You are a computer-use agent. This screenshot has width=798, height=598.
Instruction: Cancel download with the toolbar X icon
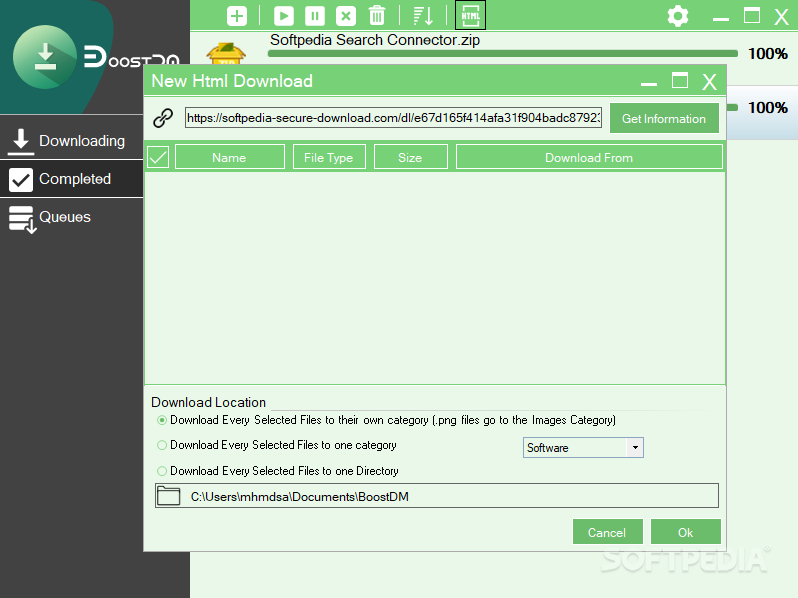(346, 16)
